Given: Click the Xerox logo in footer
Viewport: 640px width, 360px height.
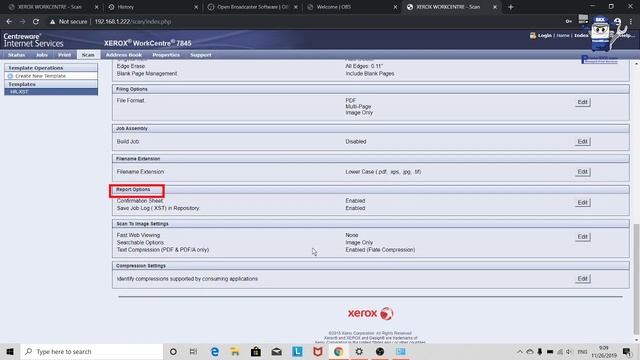Looking at the screenshot, I should click(x=371, y=313).
